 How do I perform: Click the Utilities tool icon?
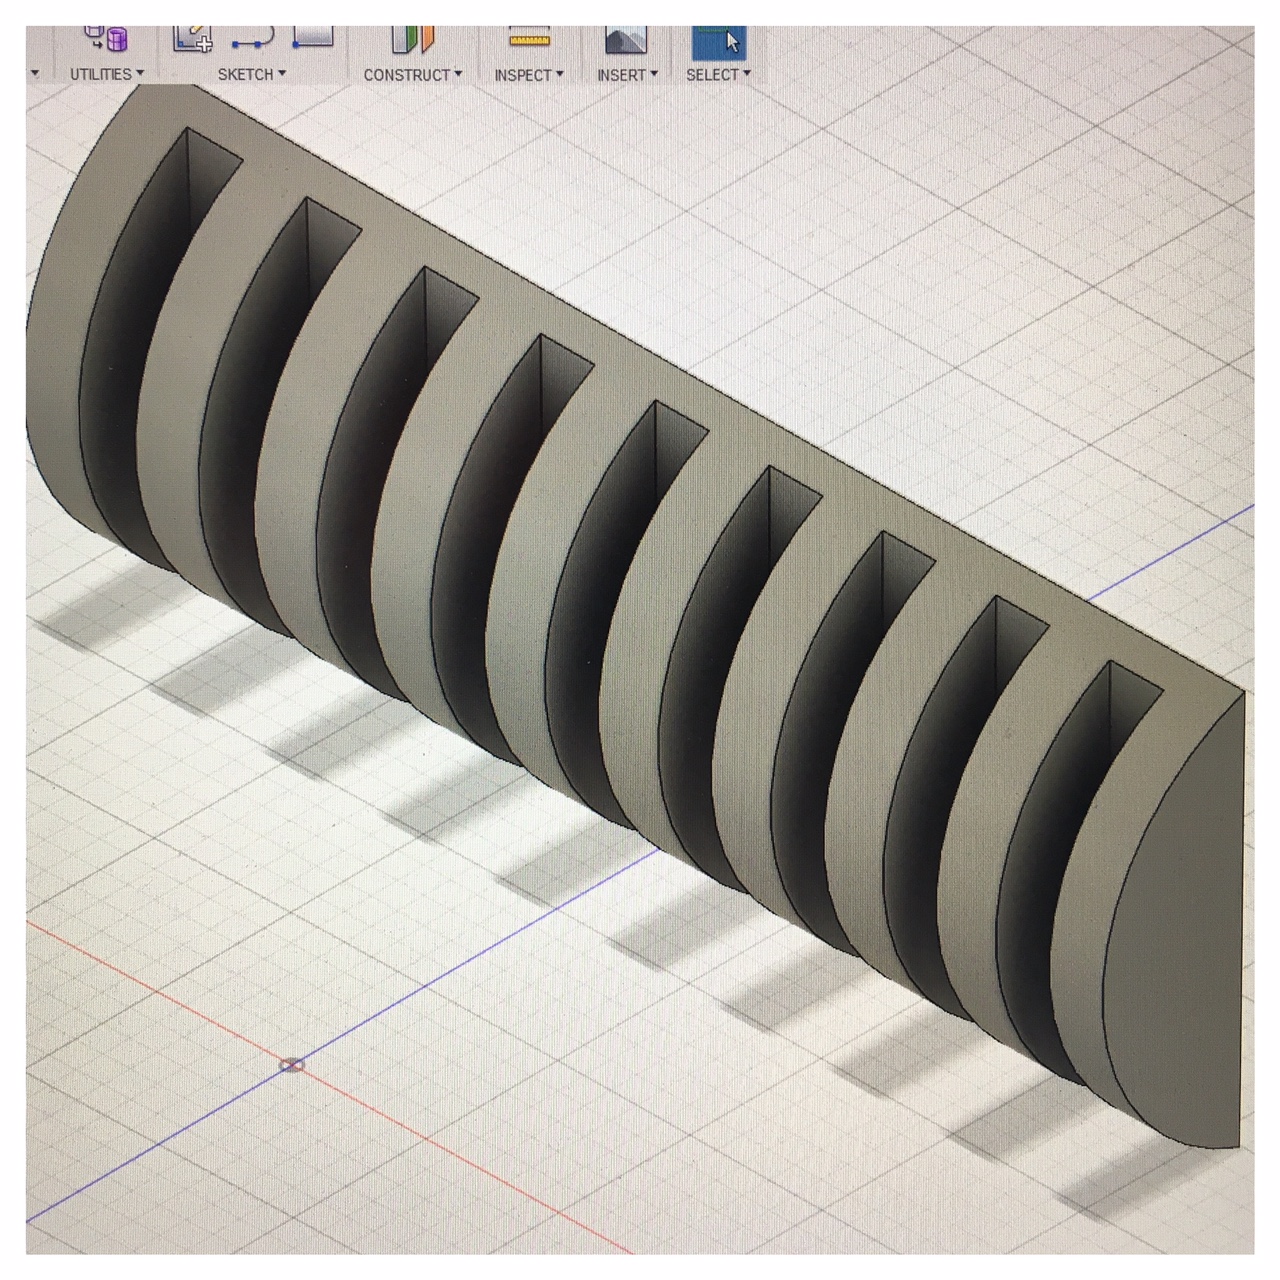click(x=108, y=38)
